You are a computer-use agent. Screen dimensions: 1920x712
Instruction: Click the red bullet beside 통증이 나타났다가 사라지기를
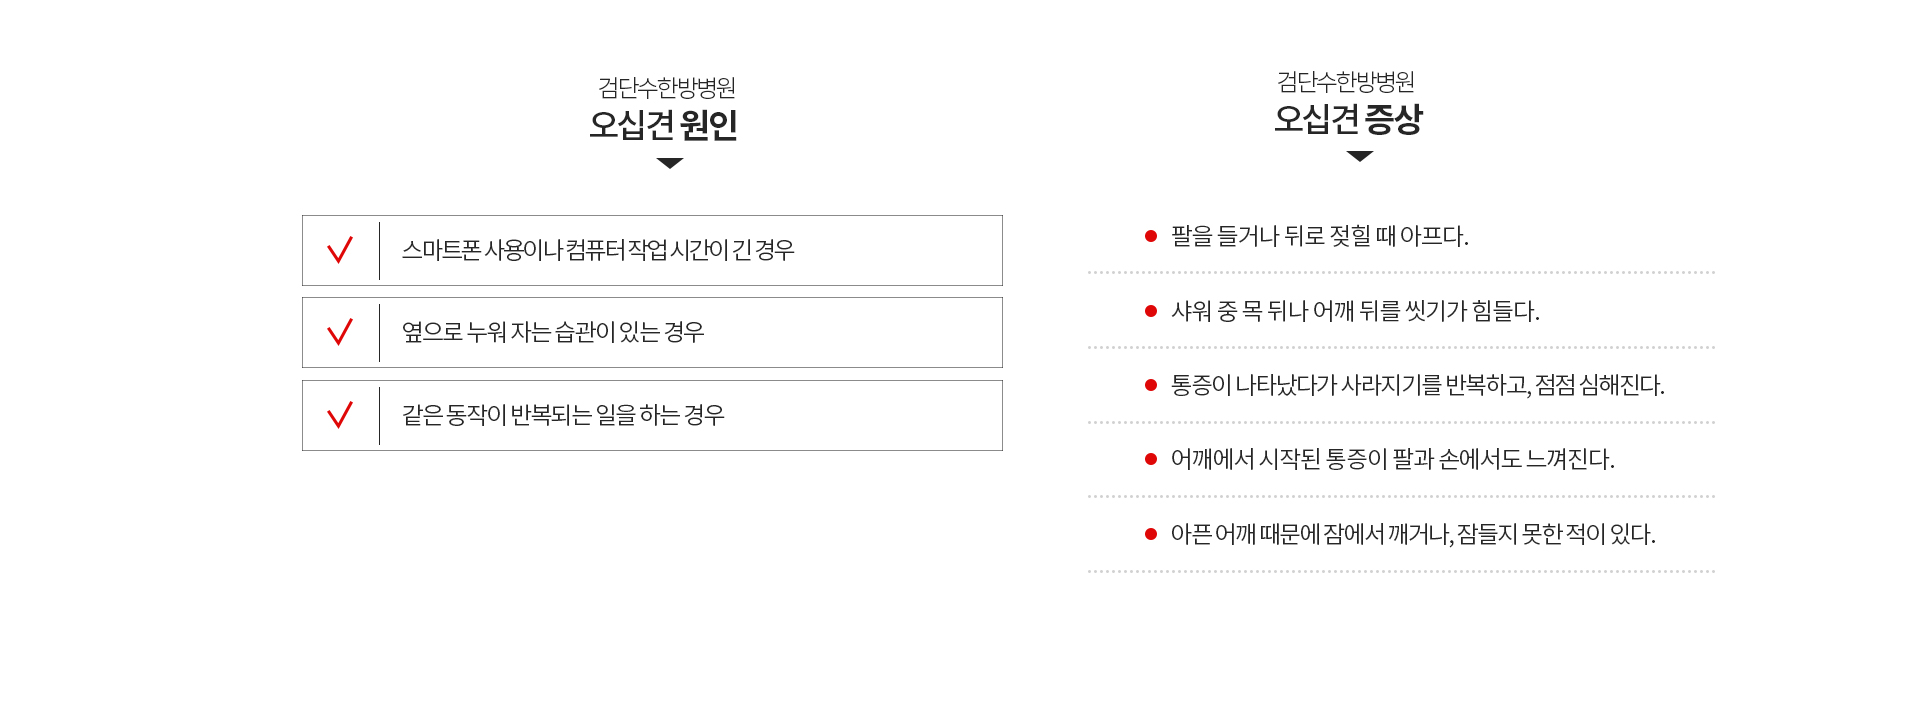(1151, 385)
